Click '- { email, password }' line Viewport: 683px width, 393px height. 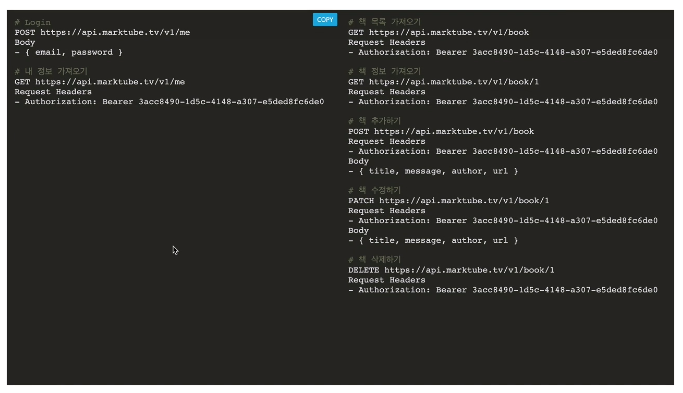[x=68, y=52]
